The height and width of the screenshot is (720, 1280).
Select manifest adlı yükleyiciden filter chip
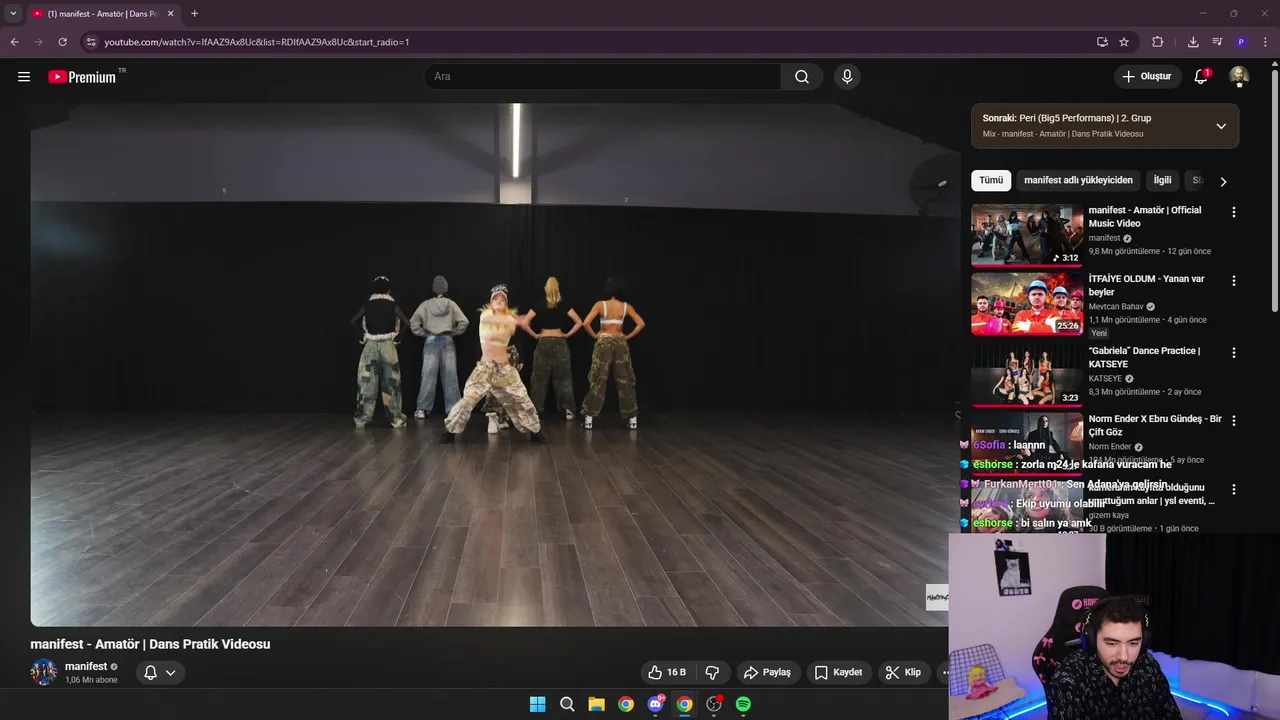click(1078, 180)
